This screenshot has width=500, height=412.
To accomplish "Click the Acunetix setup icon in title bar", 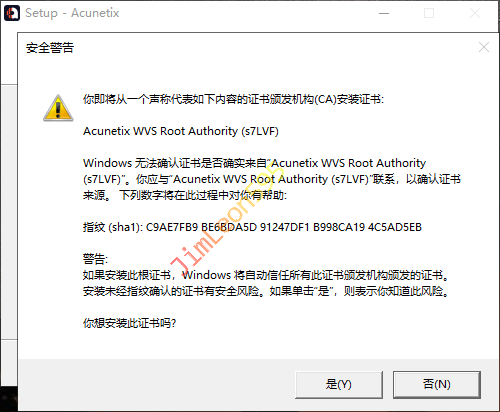I will coord(12,13).
